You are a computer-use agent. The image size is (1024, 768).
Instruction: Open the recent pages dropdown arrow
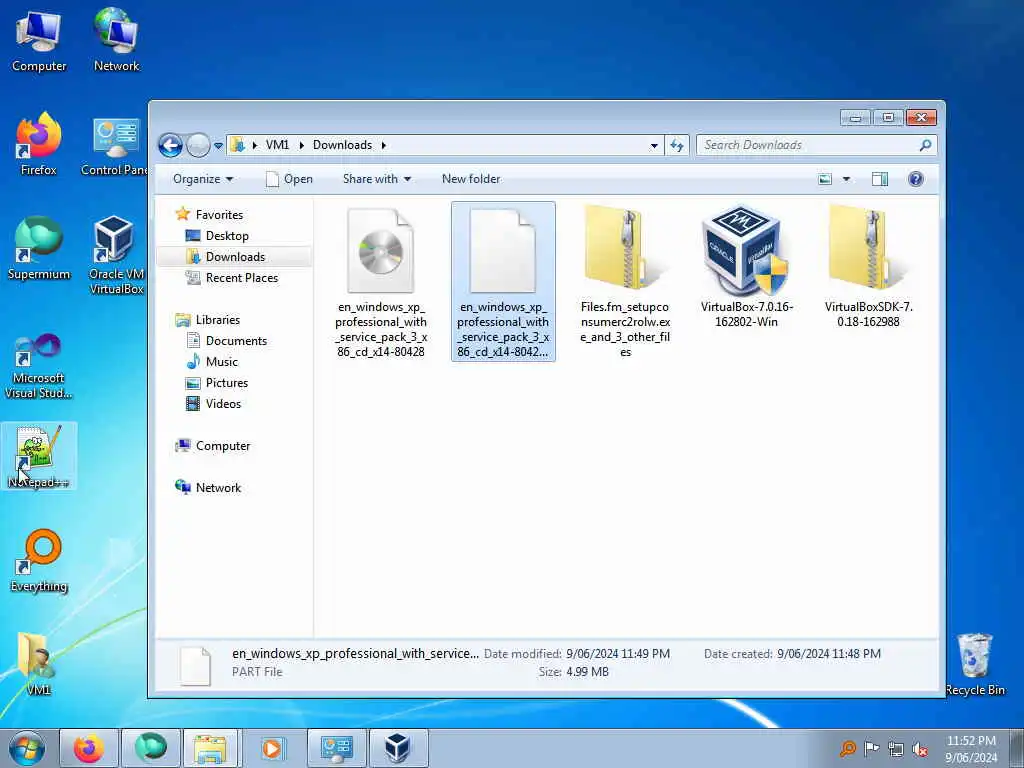[x=218, y=146]
